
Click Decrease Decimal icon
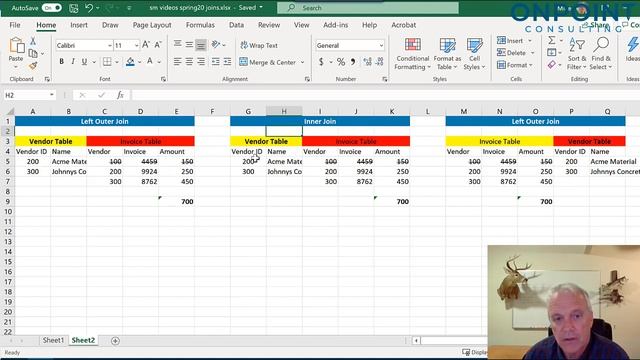coord(380,62)
